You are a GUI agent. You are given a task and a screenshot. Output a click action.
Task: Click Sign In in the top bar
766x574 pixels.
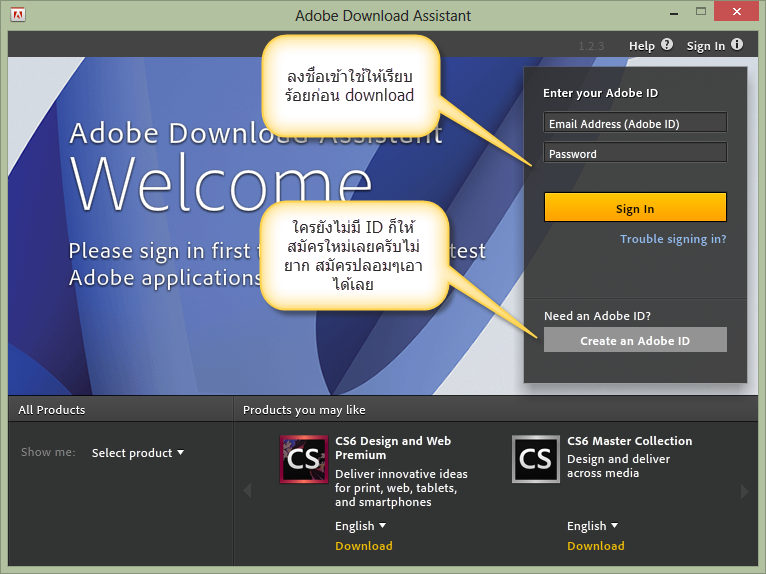705,46
